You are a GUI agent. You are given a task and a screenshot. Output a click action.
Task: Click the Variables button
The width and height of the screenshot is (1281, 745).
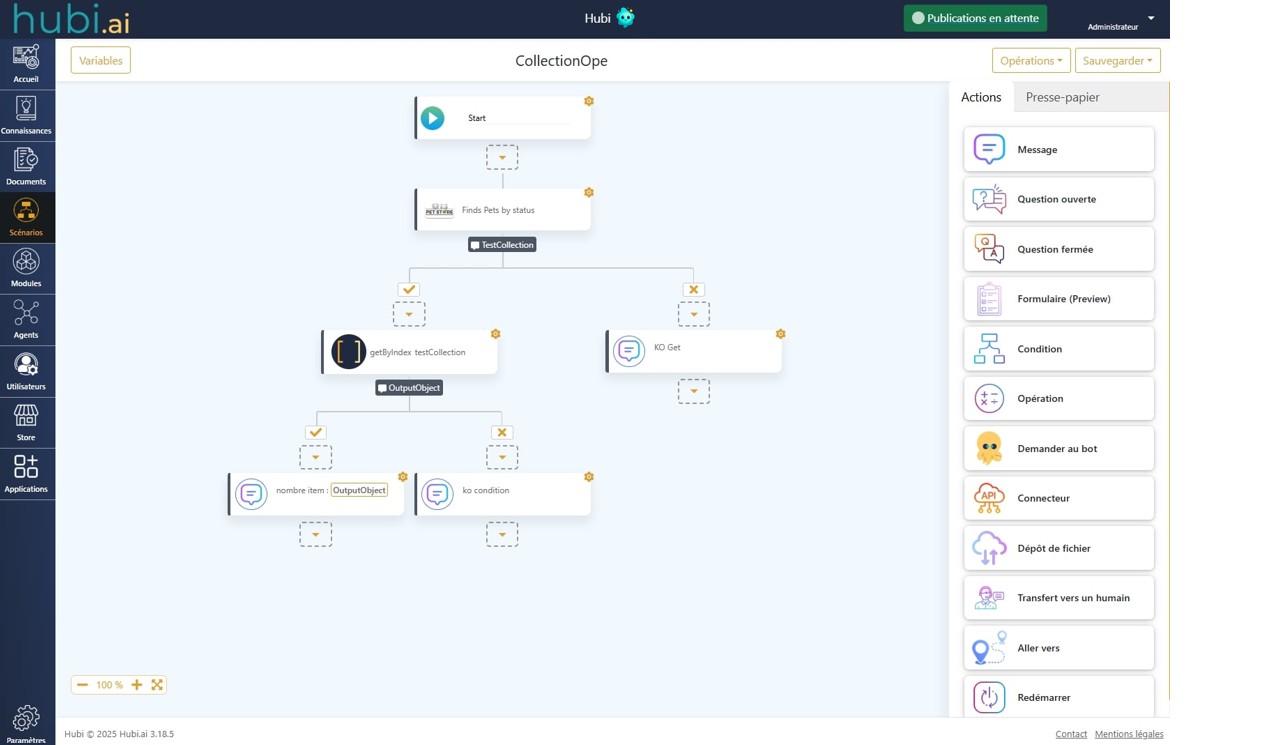point(100,60)
